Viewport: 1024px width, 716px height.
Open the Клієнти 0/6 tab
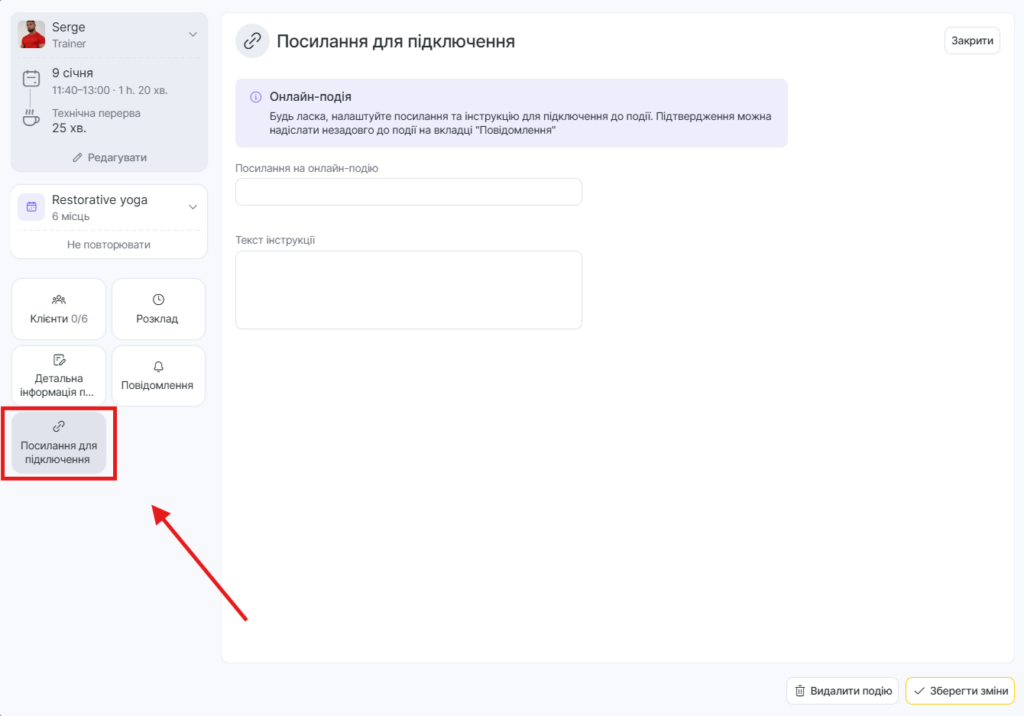tap(58, 309)
